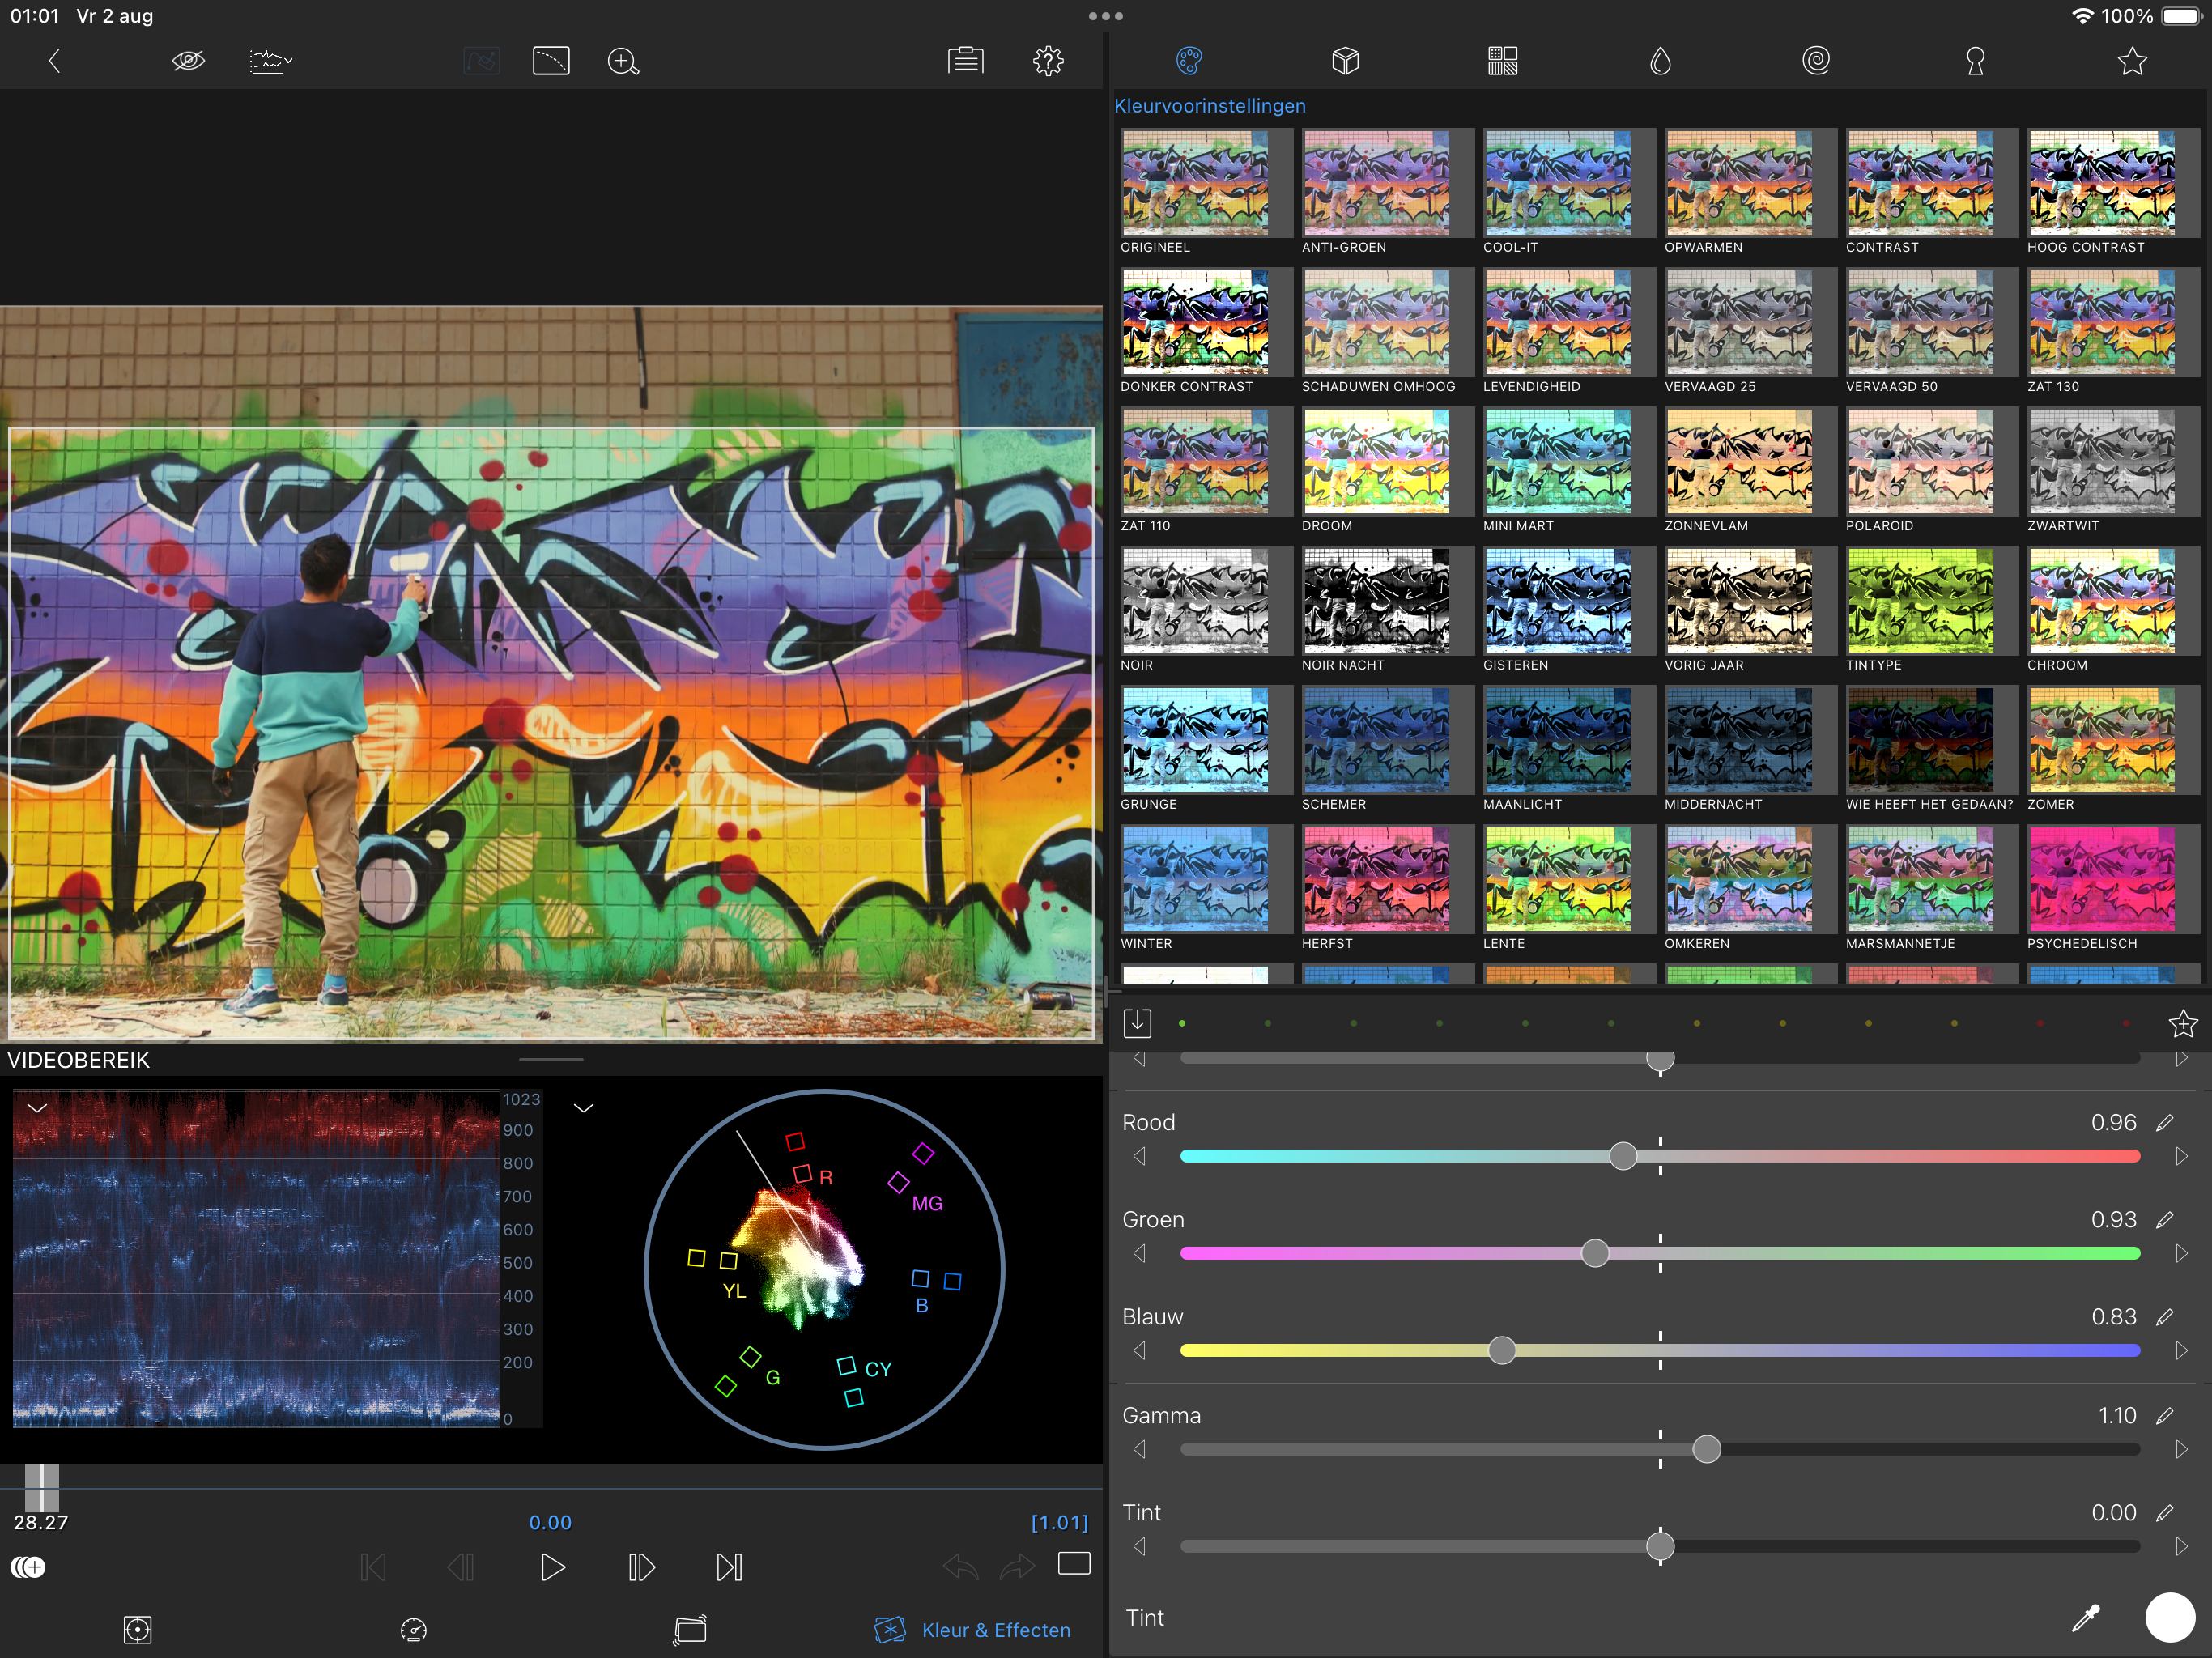Open the blur droplet panel
The height and width of the screenshot is (1658, 2212).
click(x=1660, y=61)
